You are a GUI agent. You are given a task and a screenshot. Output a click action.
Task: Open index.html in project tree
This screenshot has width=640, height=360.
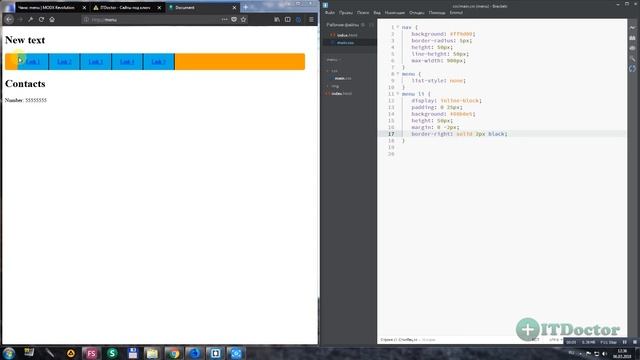pyautogui.click(x=342, y=93)
